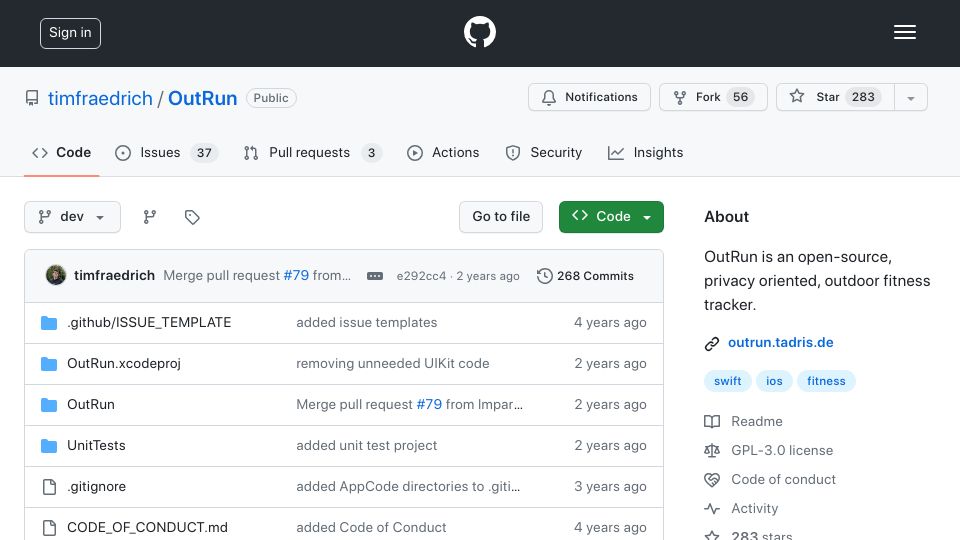Click the Notifications button
960x540 pixels.
[x=589, y=97]
